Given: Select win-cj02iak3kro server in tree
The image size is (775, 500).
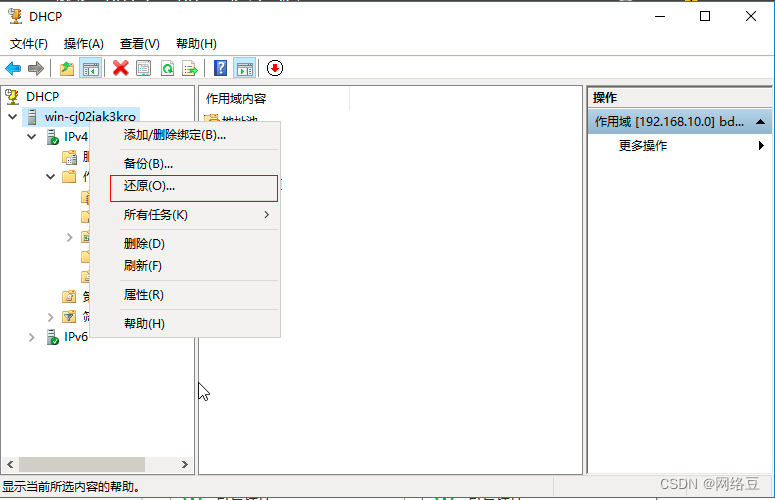Looking at the screenshot, I should [x=90, y=117].
